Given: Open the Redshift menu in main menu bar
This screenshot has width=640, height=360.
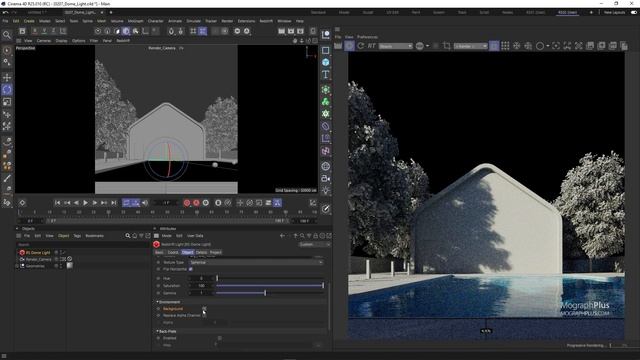Looking at the screenshot, I should (x=266, y=21).
